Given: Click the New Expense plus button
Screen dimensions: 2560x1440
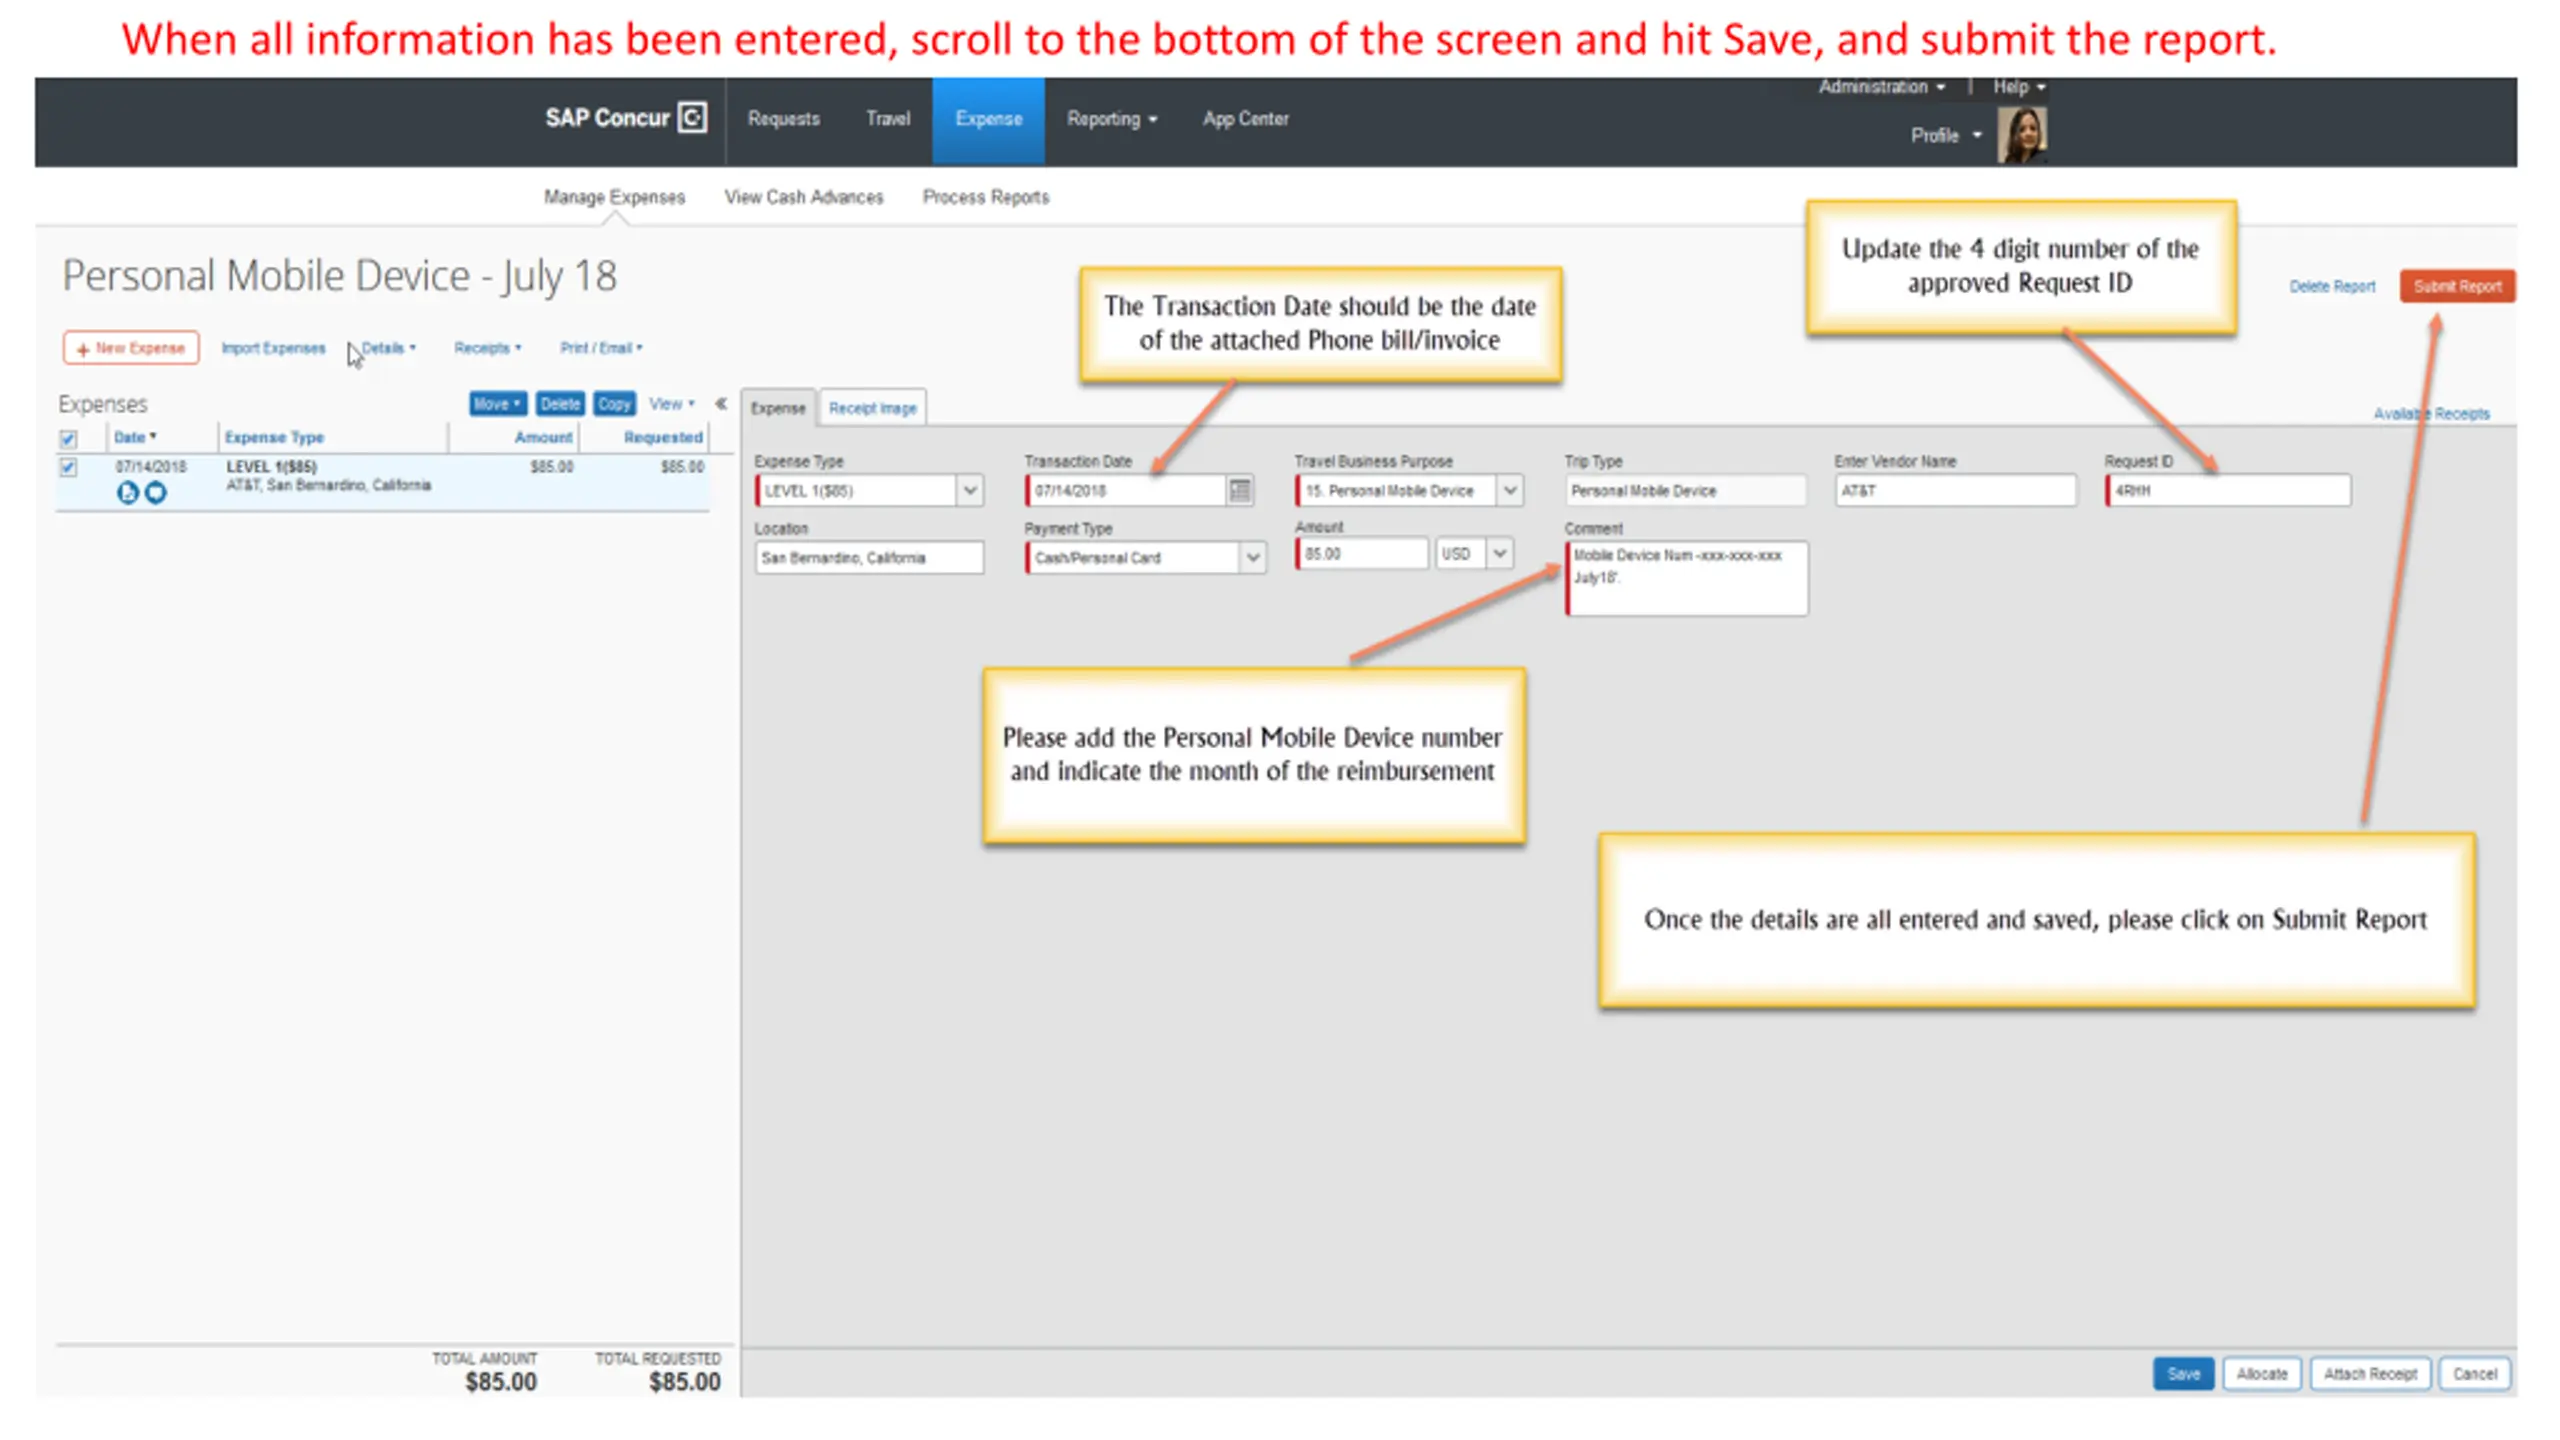Looking at the screenshot, I should [x=131, y=348].
